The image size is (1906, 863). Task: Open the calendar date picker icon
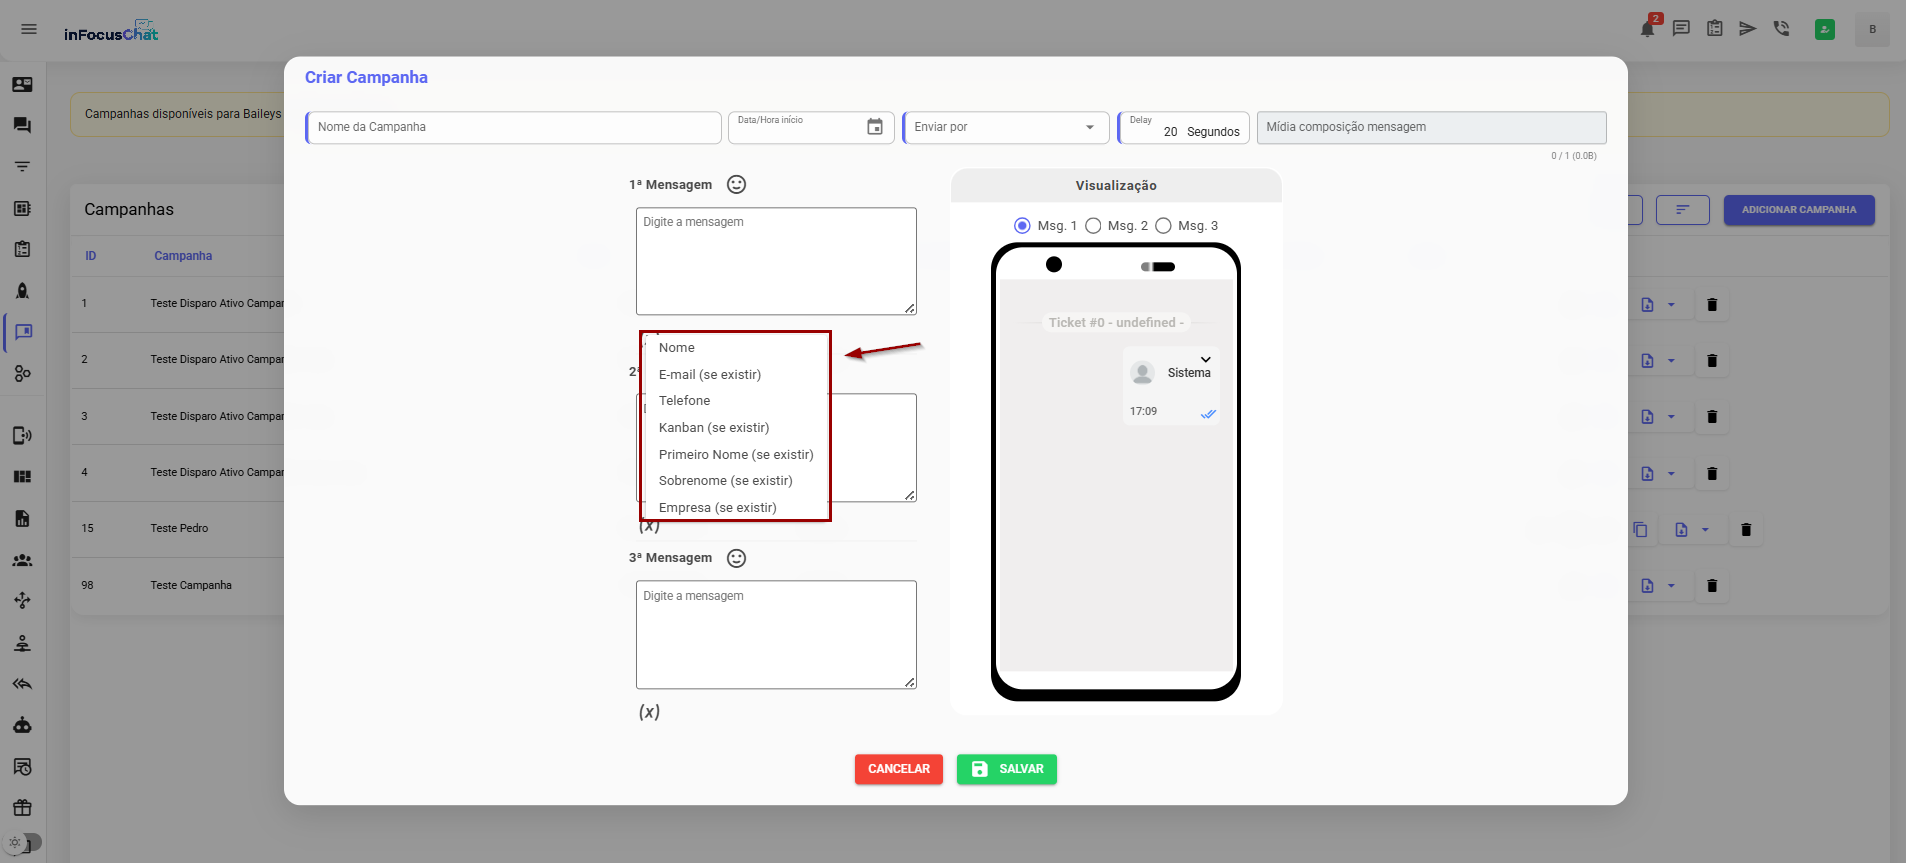875,127
